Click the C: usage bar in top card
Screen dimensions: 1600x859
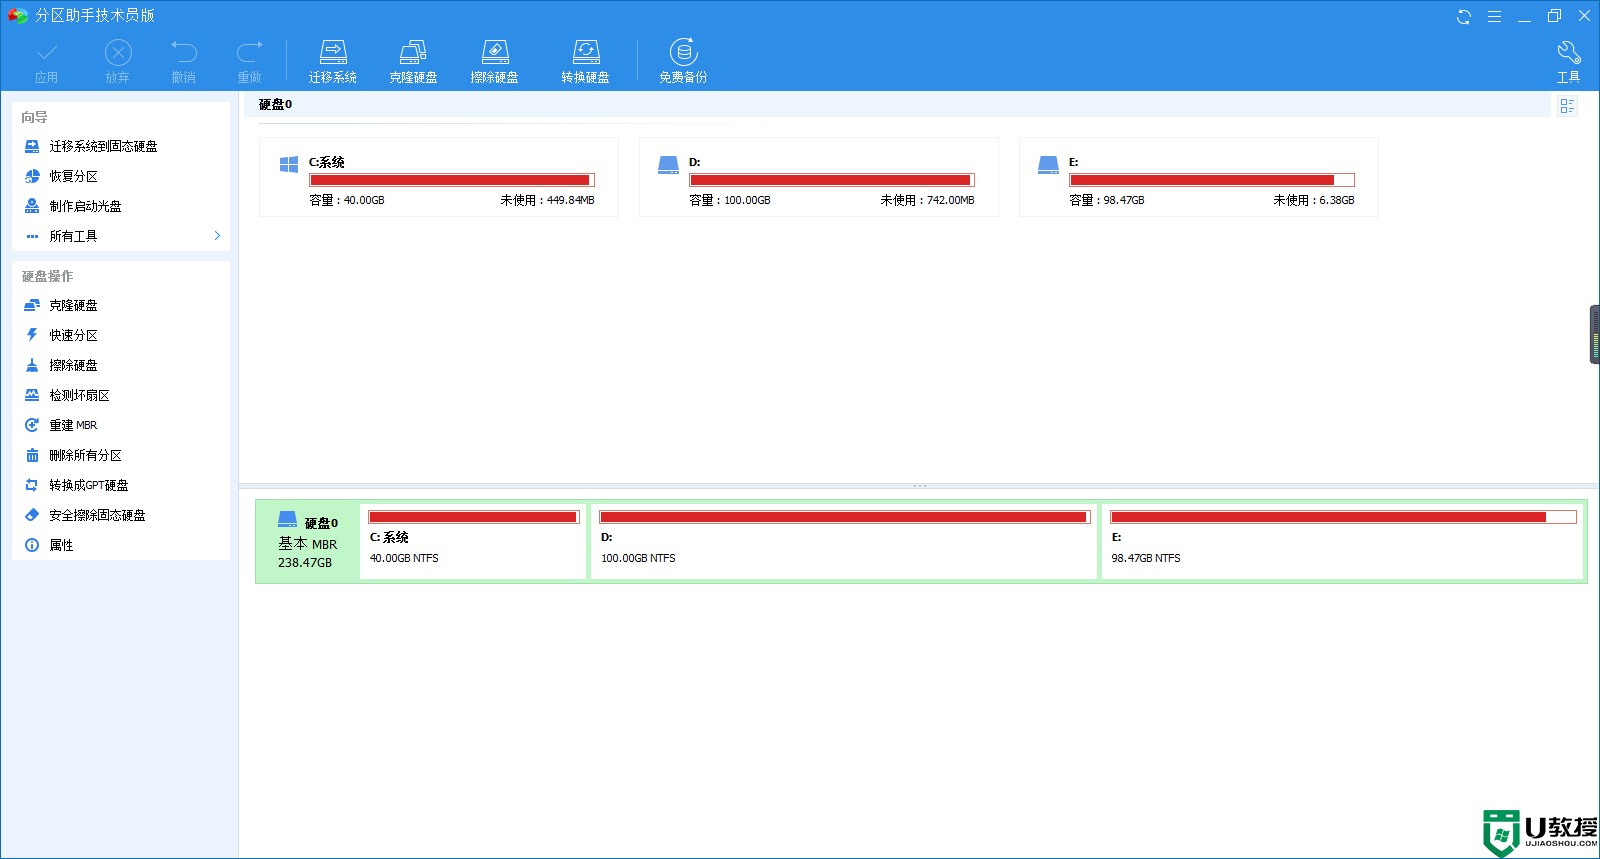pos(452,180)
